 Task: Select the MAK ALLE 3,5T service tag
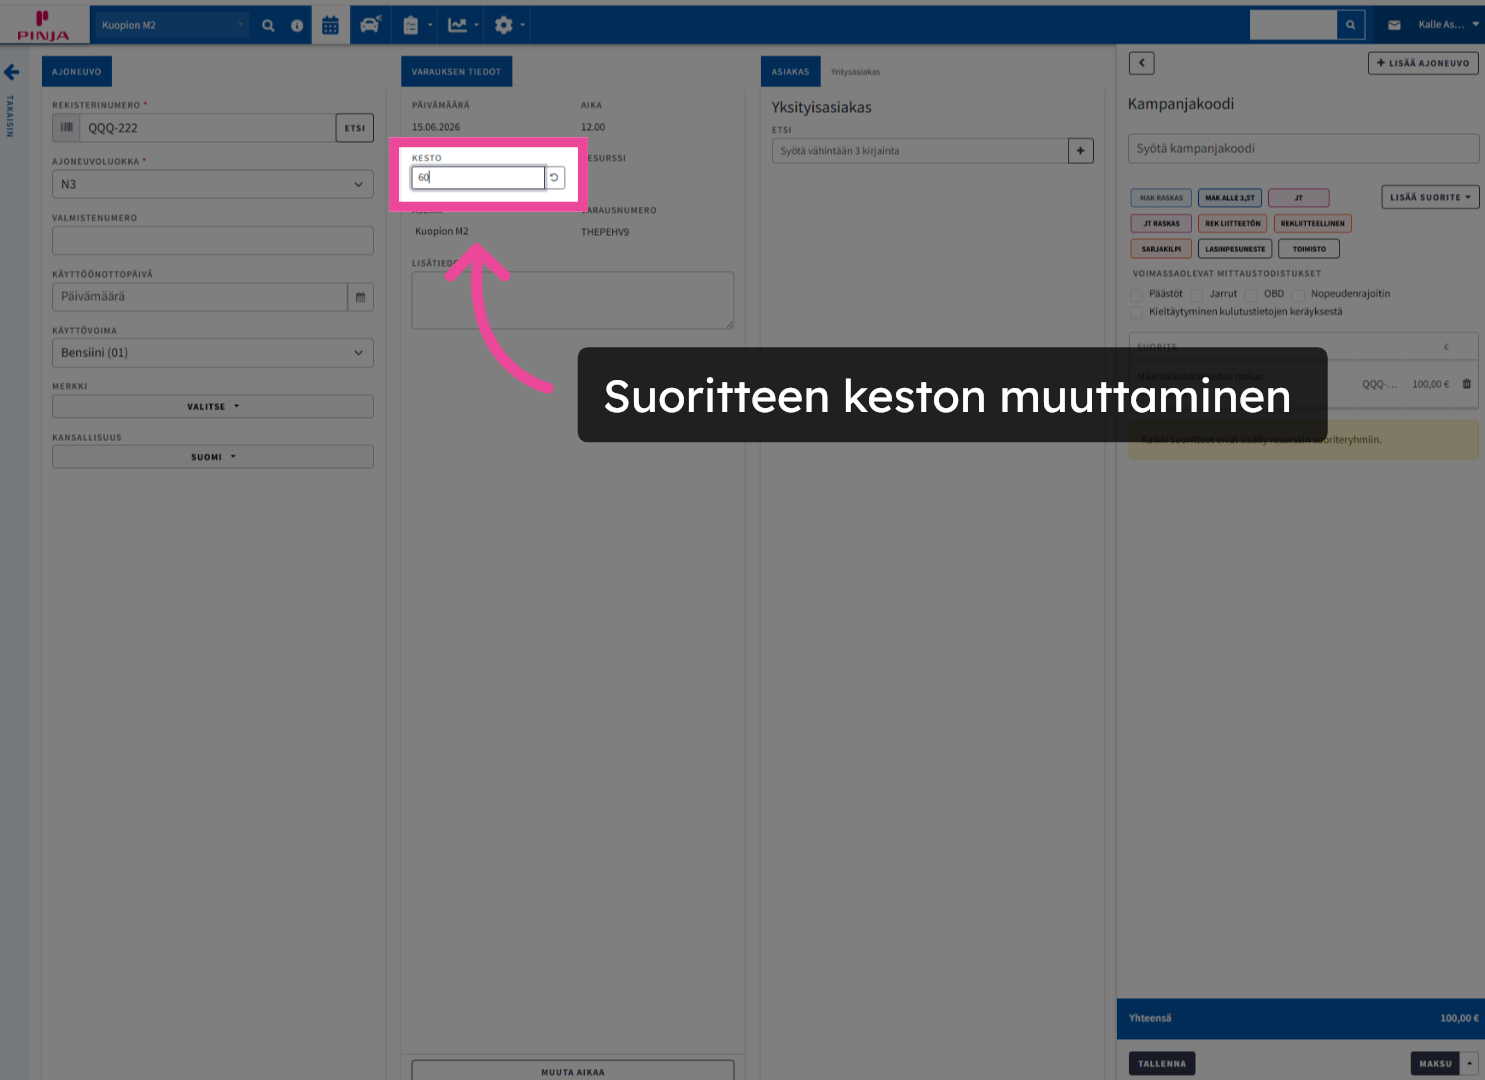click(1229, 198)
